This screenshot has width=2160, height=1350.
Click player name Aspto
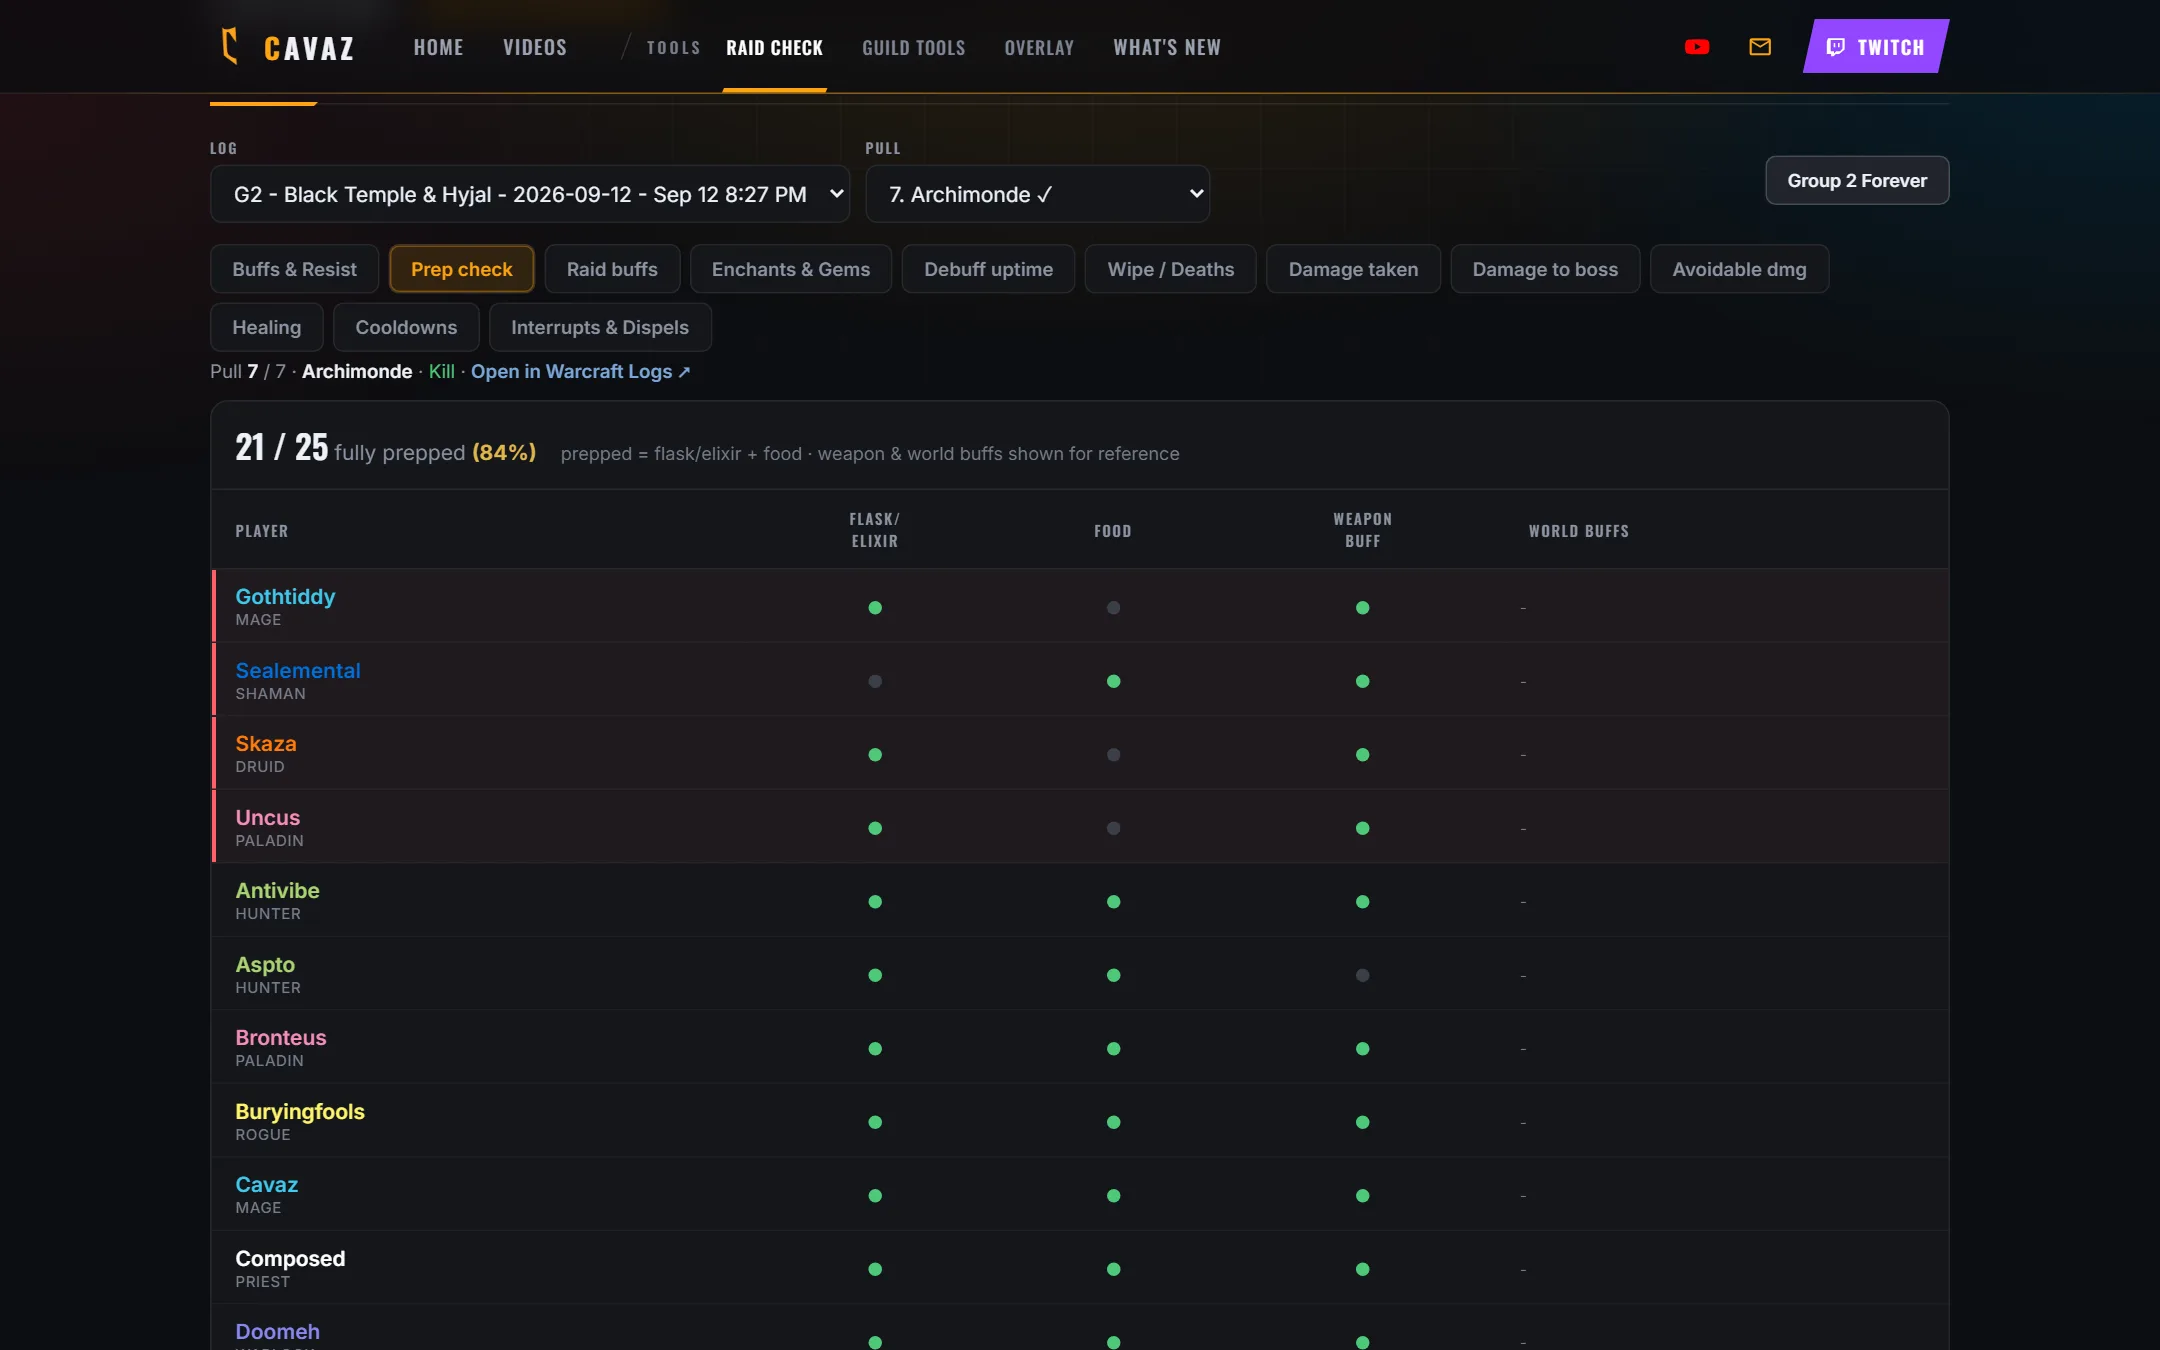265,964
